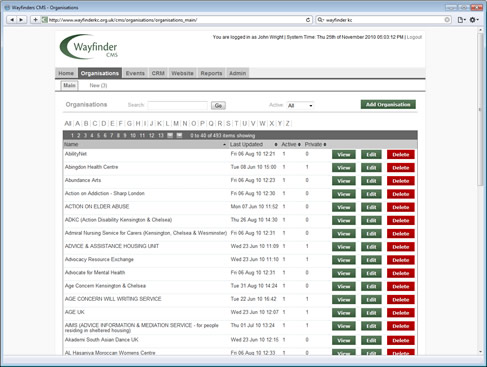Sort by Private column arrows
The width and height of the screenshot is (487, 367).
(x=325, y=145)
